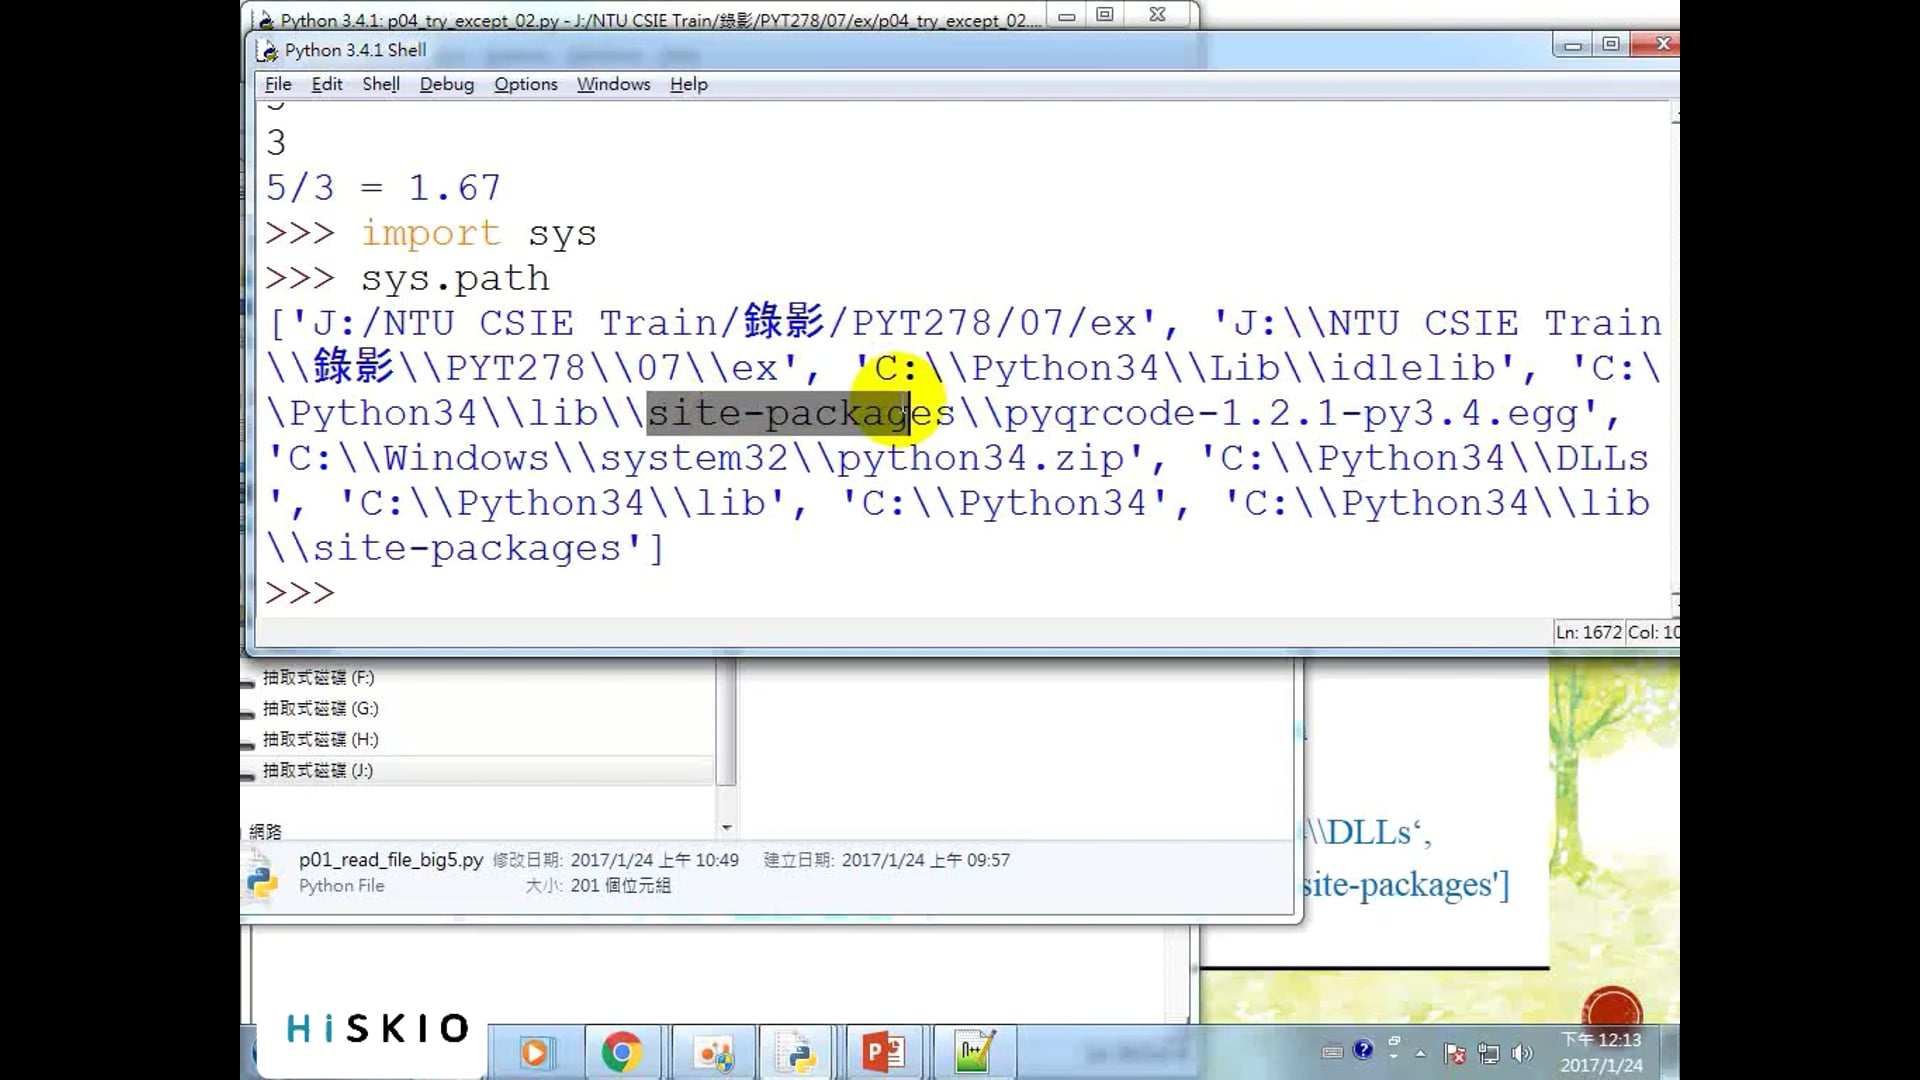The image size is (1920, 1080).
Task: Open the Windows menu
Action: pos(613,84)
